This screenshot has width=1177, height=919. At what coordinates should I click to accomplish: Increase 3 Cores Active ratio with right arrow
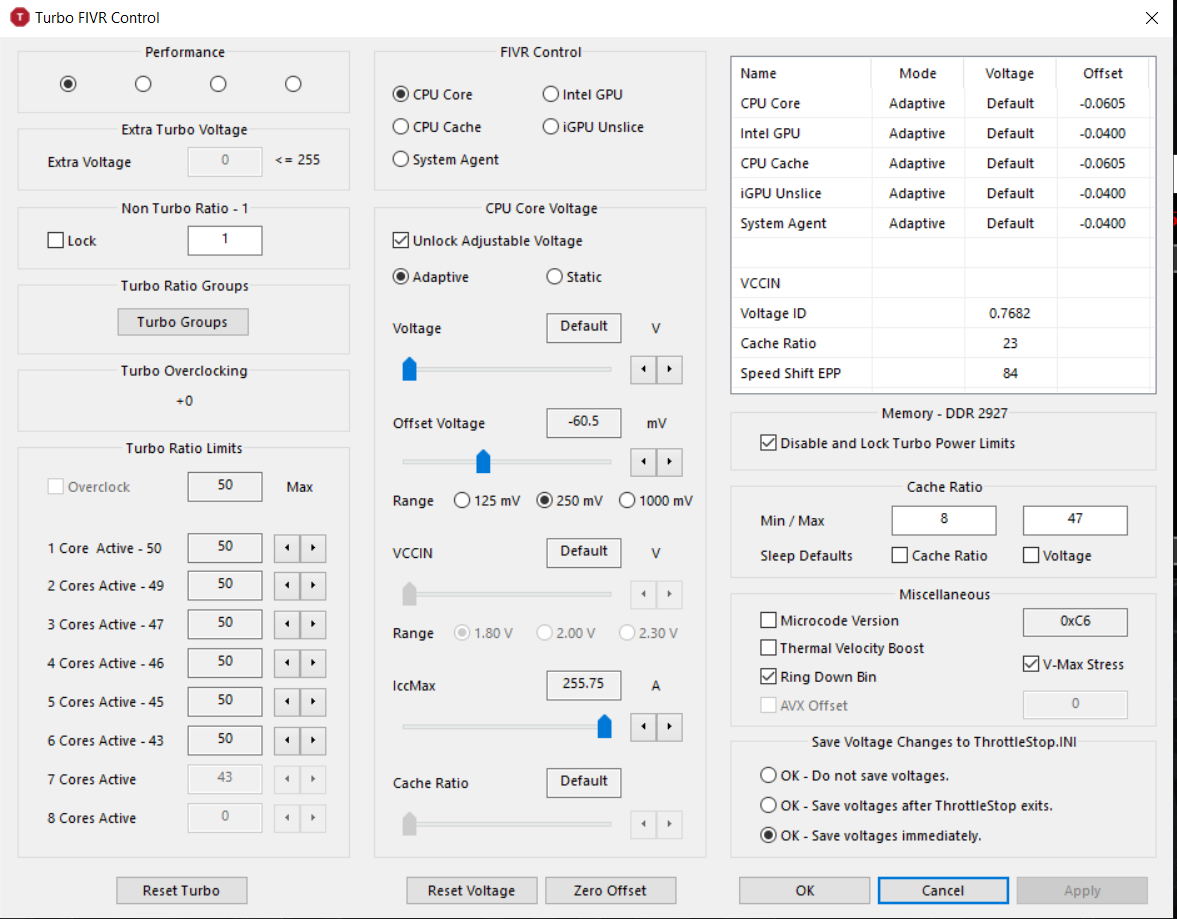coord(313,624)
